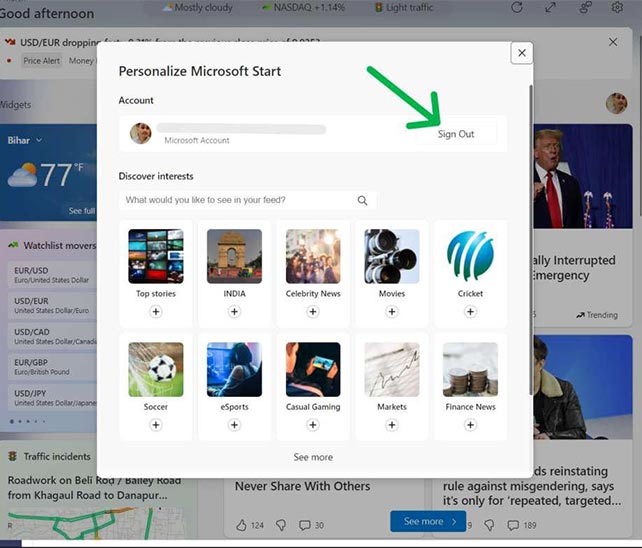This screenshot has height=548, width=642.
Task: Select the Finance News coins thumbnail
Action: pos(470,369)
